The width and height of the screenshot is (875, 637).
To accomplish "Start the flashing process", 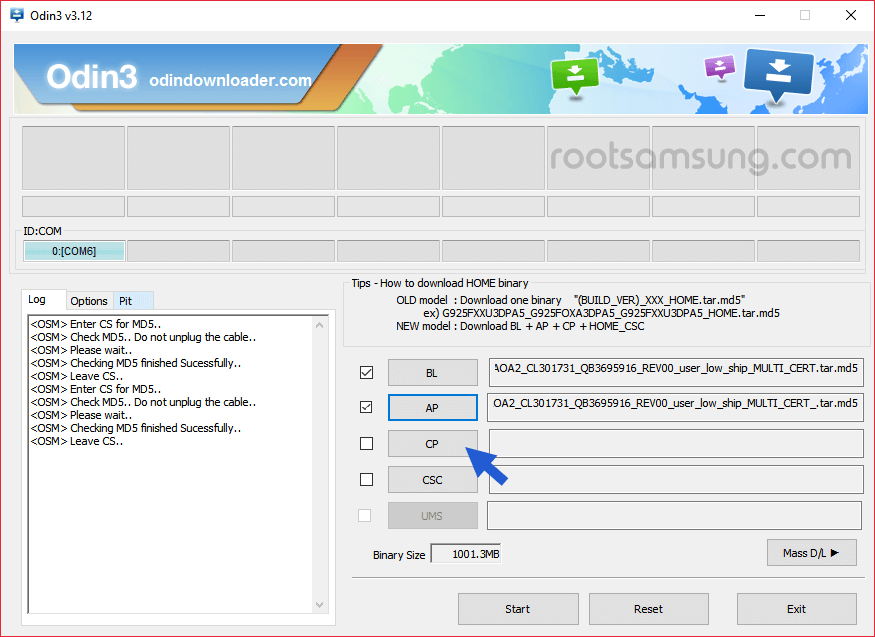I will pos(518,609).
